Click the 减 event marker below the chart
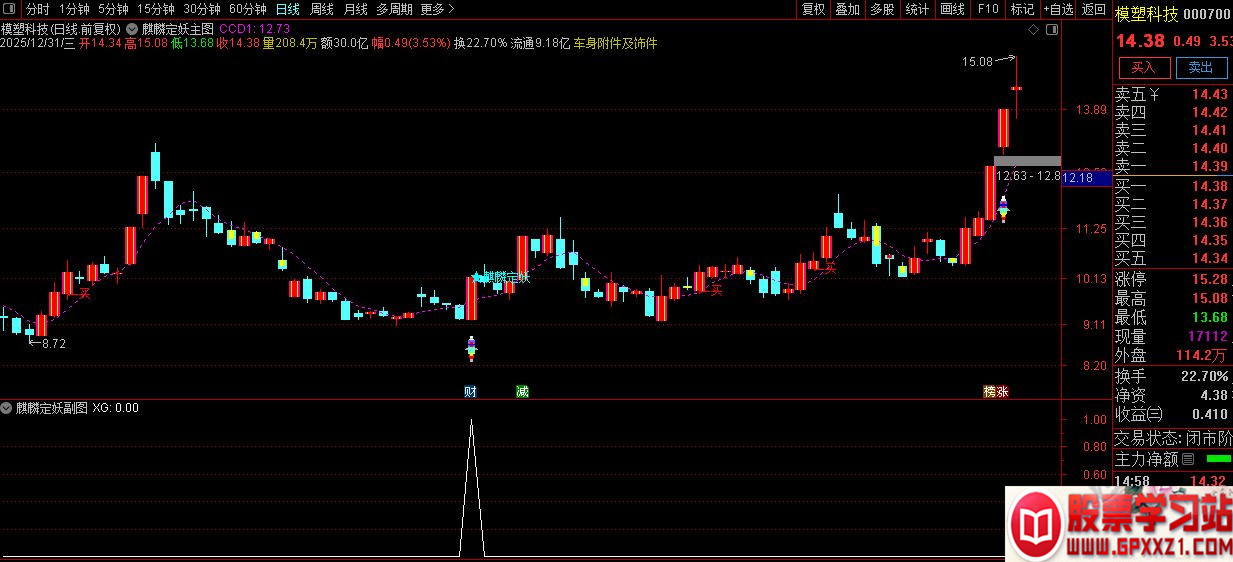The width and height of the screenshot is (1233, 562). (522, 392)
